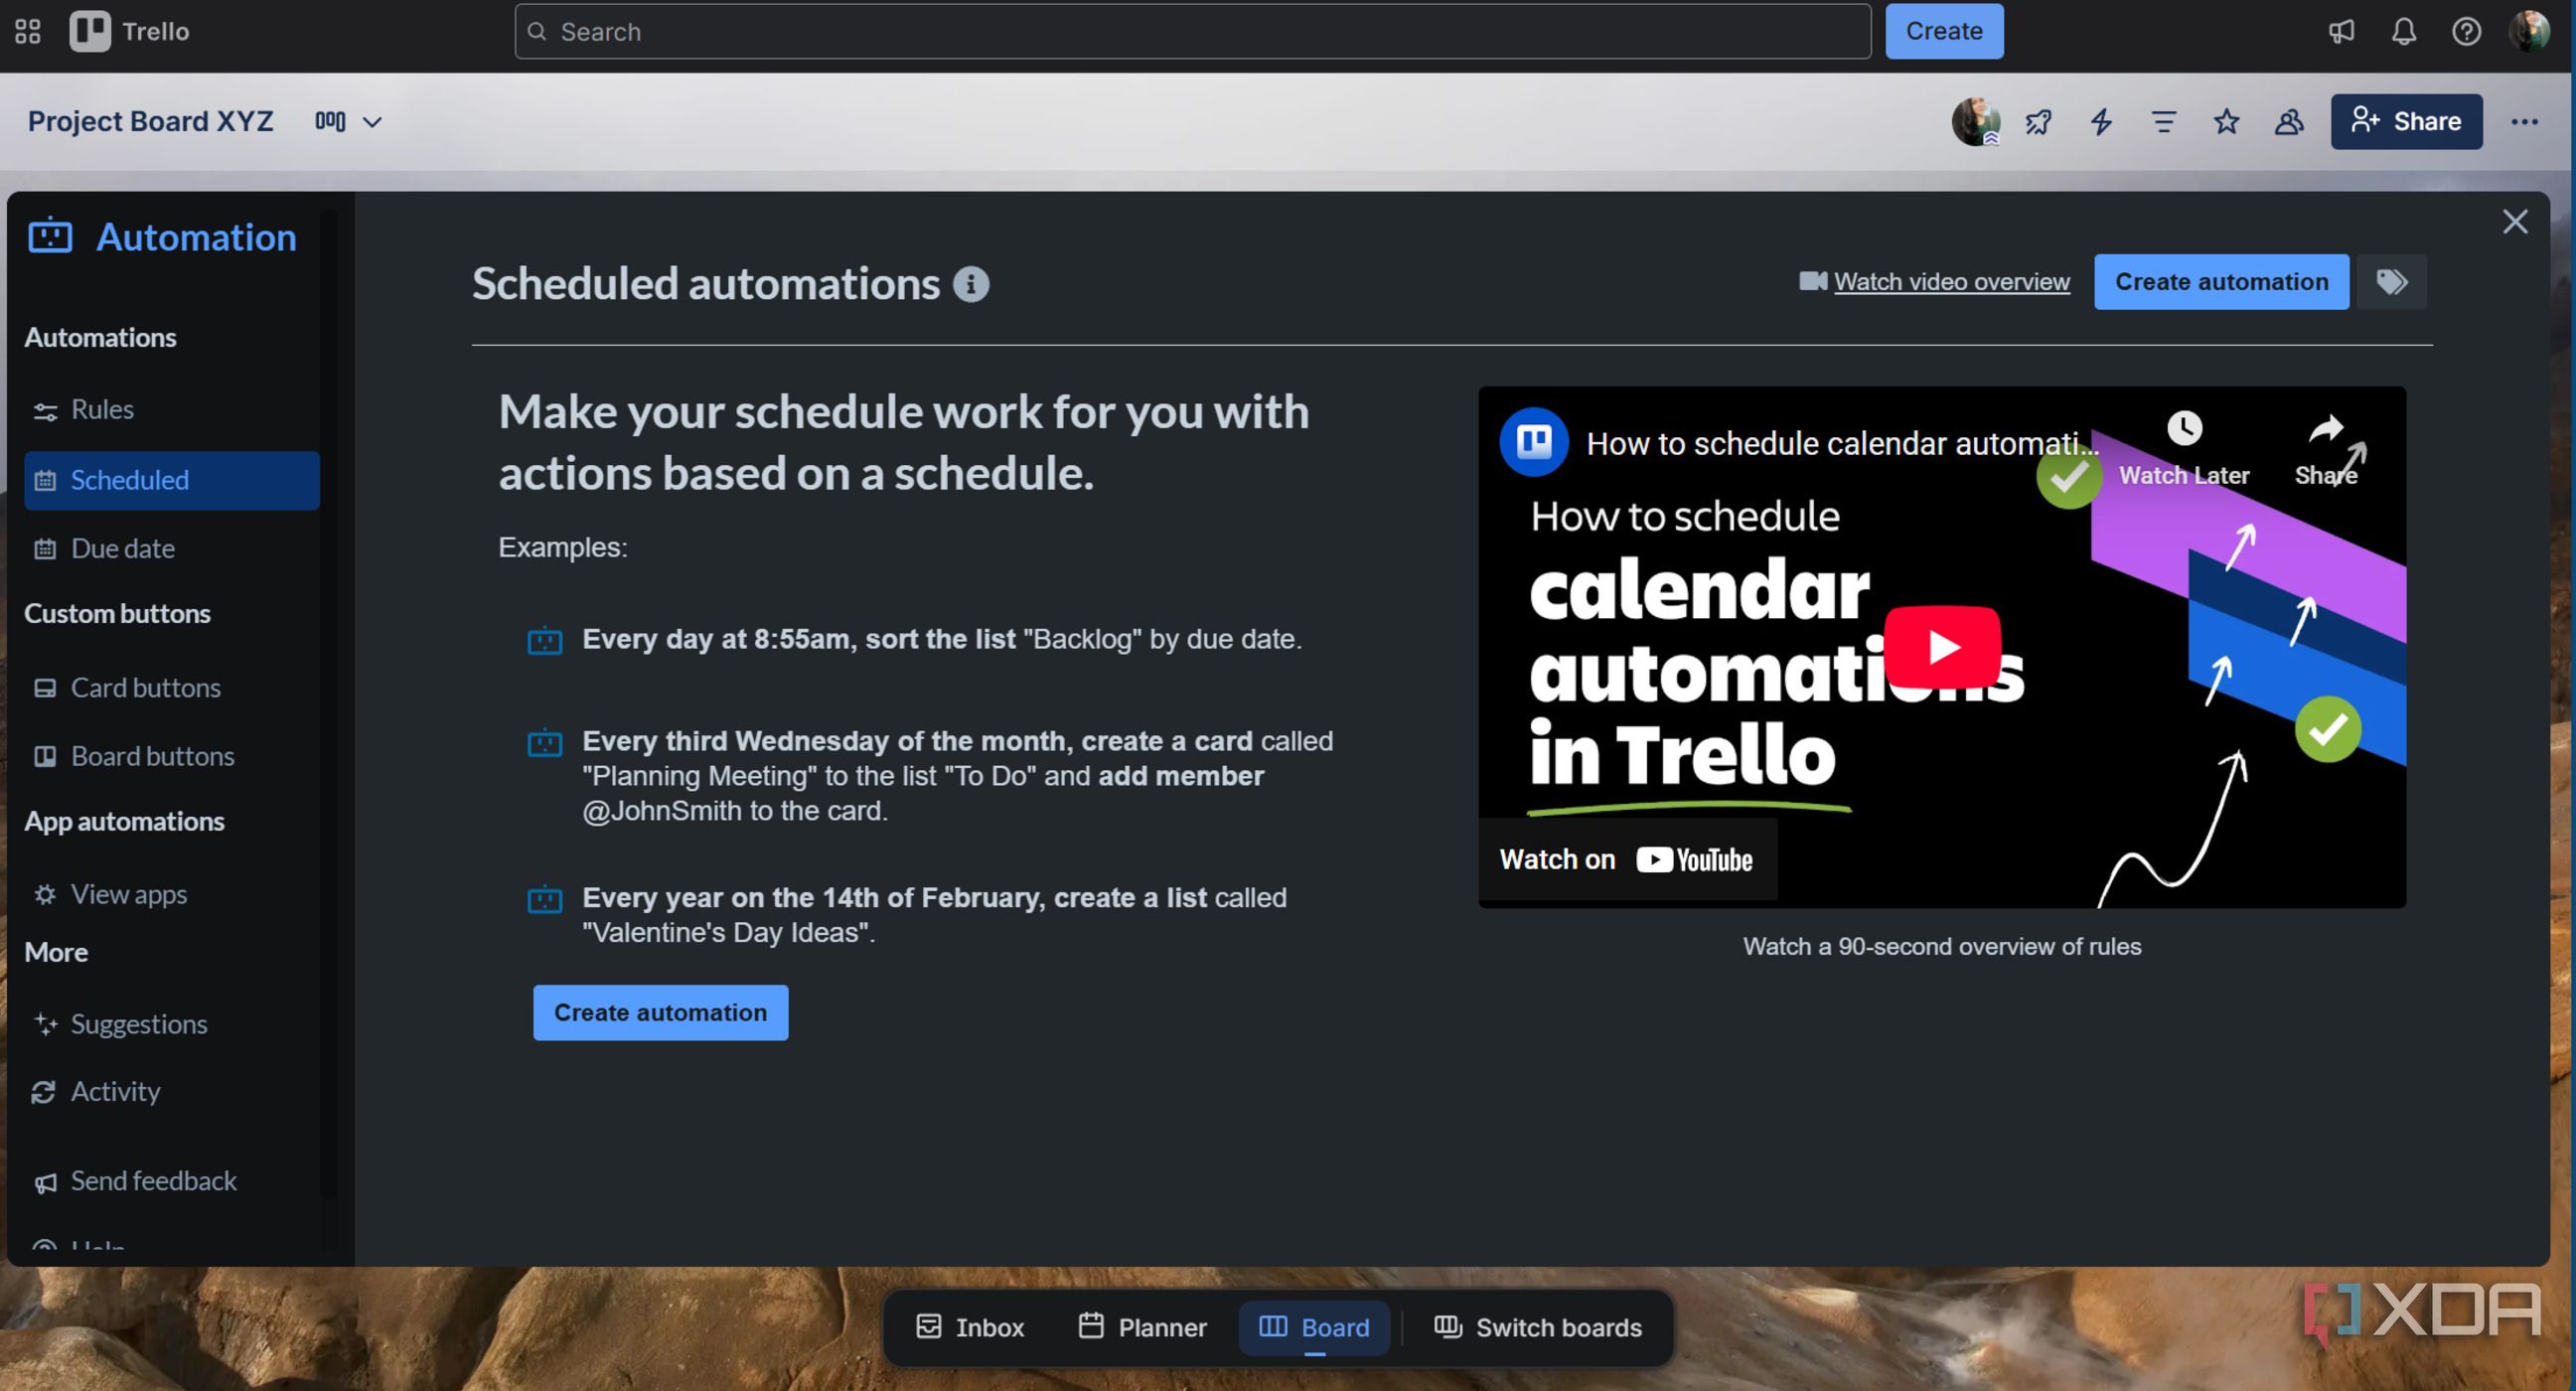Click the top-right Create automation button
Image resolution: width=2576 pixels, height=1391 pixels.
pyautogui.click(x=2221, y=282)
